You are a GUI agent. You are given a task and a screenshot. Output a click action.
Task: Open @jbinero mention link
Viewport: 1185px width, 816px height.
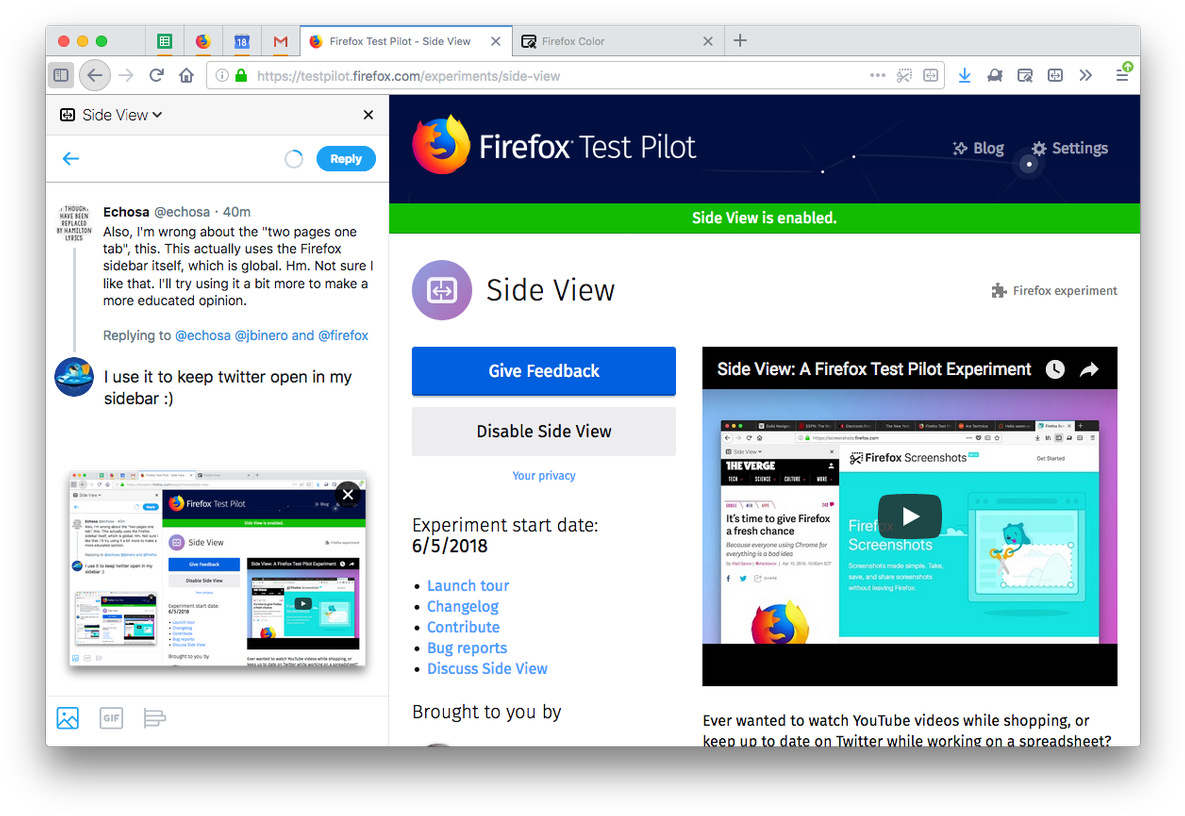click(x=261, y=335)
